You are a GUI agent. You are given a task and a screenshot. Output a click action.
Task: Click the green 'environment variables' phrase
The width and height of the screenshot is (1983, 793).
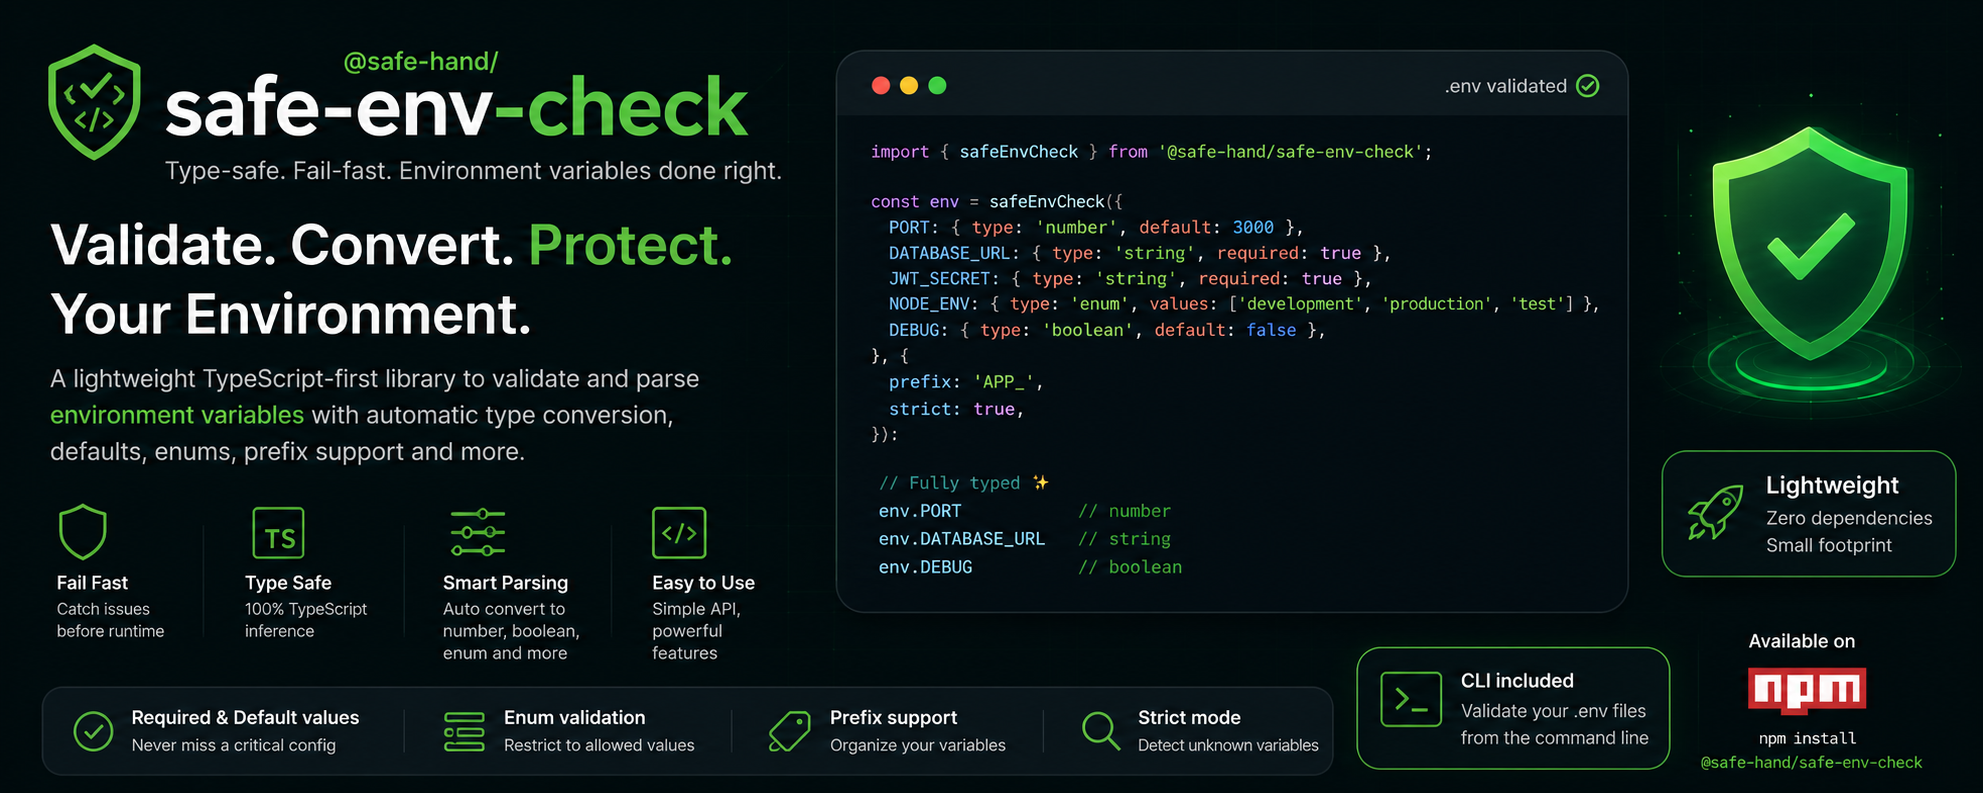(x=177, y=415)
